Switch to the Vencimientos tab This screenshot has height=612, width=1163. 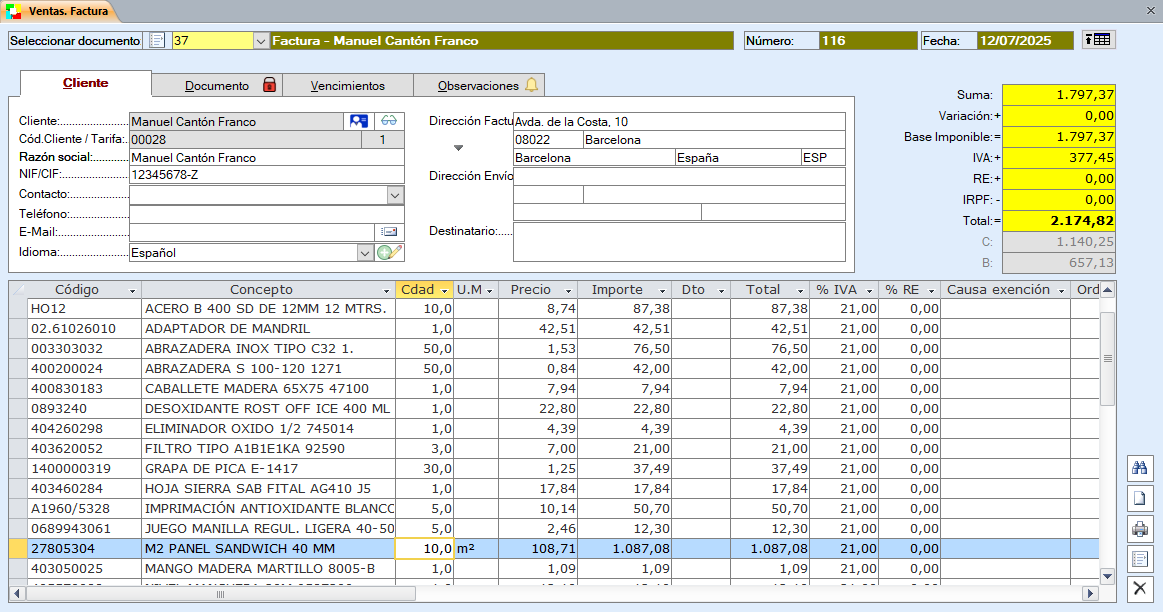(x=347, y=86)
